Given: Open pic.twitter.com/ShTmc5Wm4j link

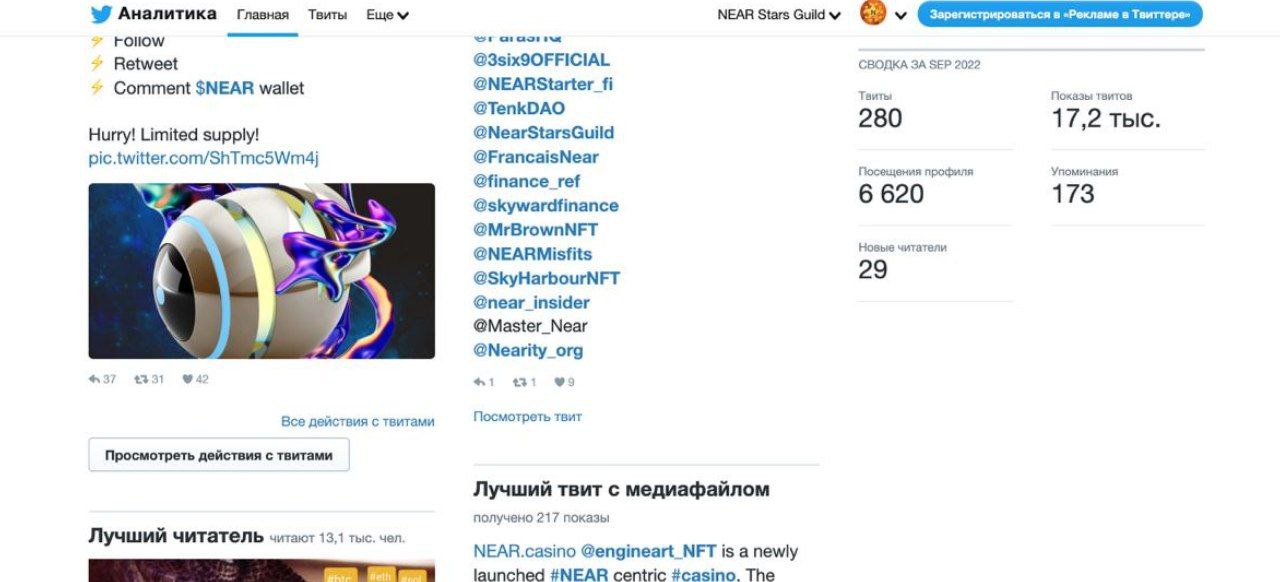Looking at the screenshot, I should pyautogui.click(x=204, y=158).
